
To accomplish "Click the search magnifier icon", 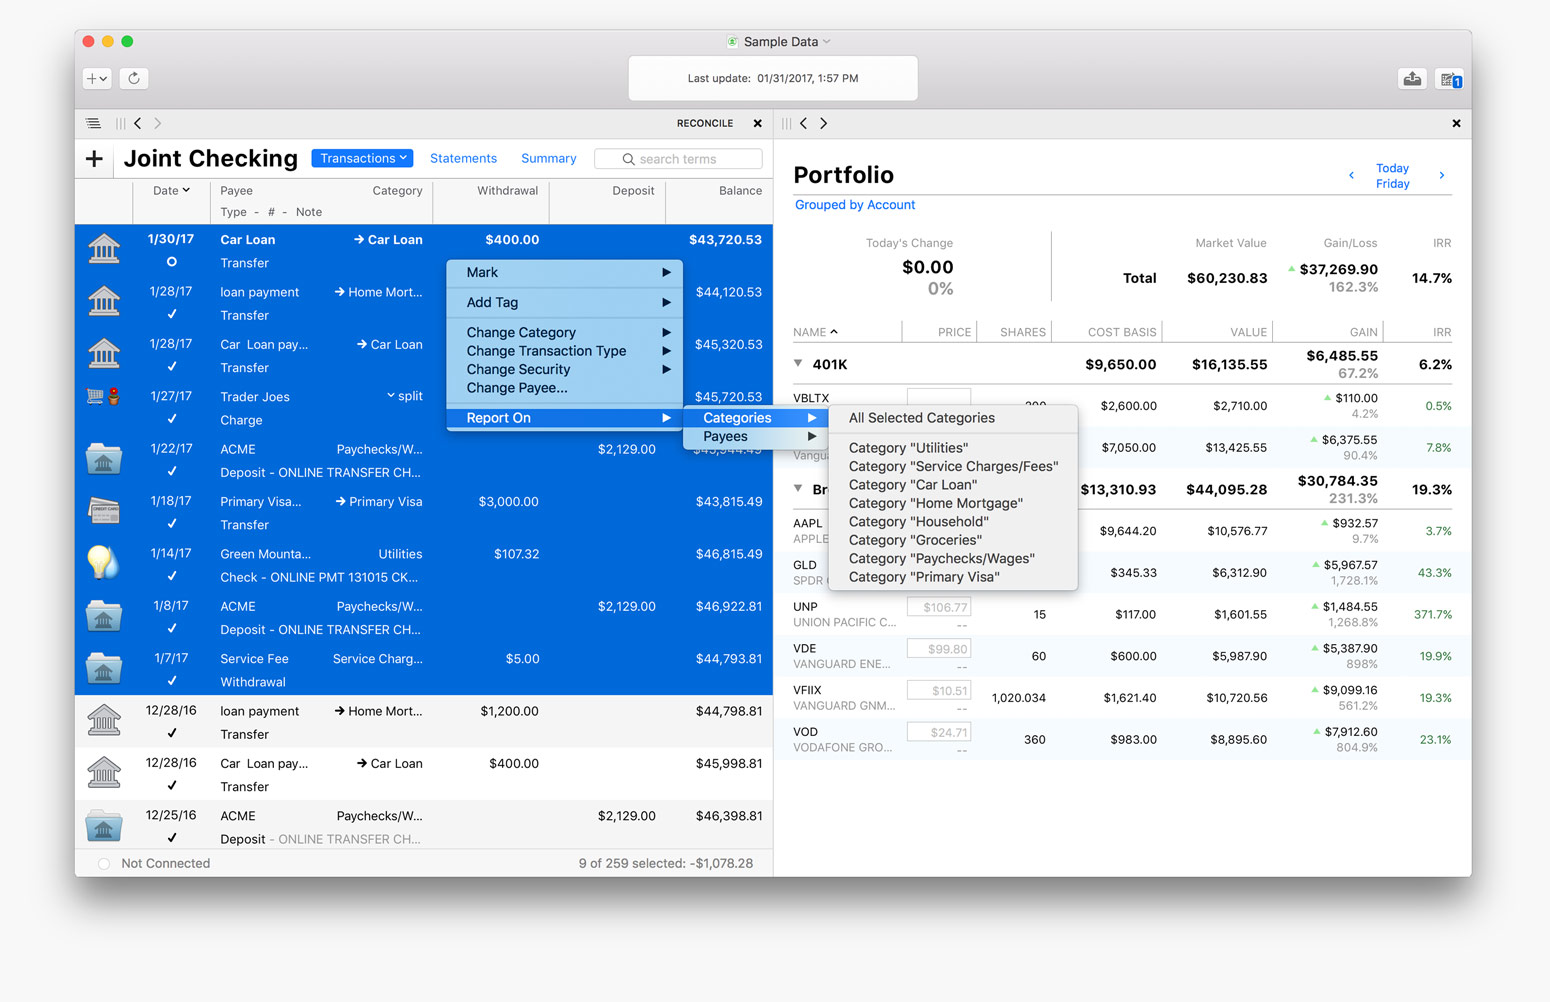I will 628,159.
